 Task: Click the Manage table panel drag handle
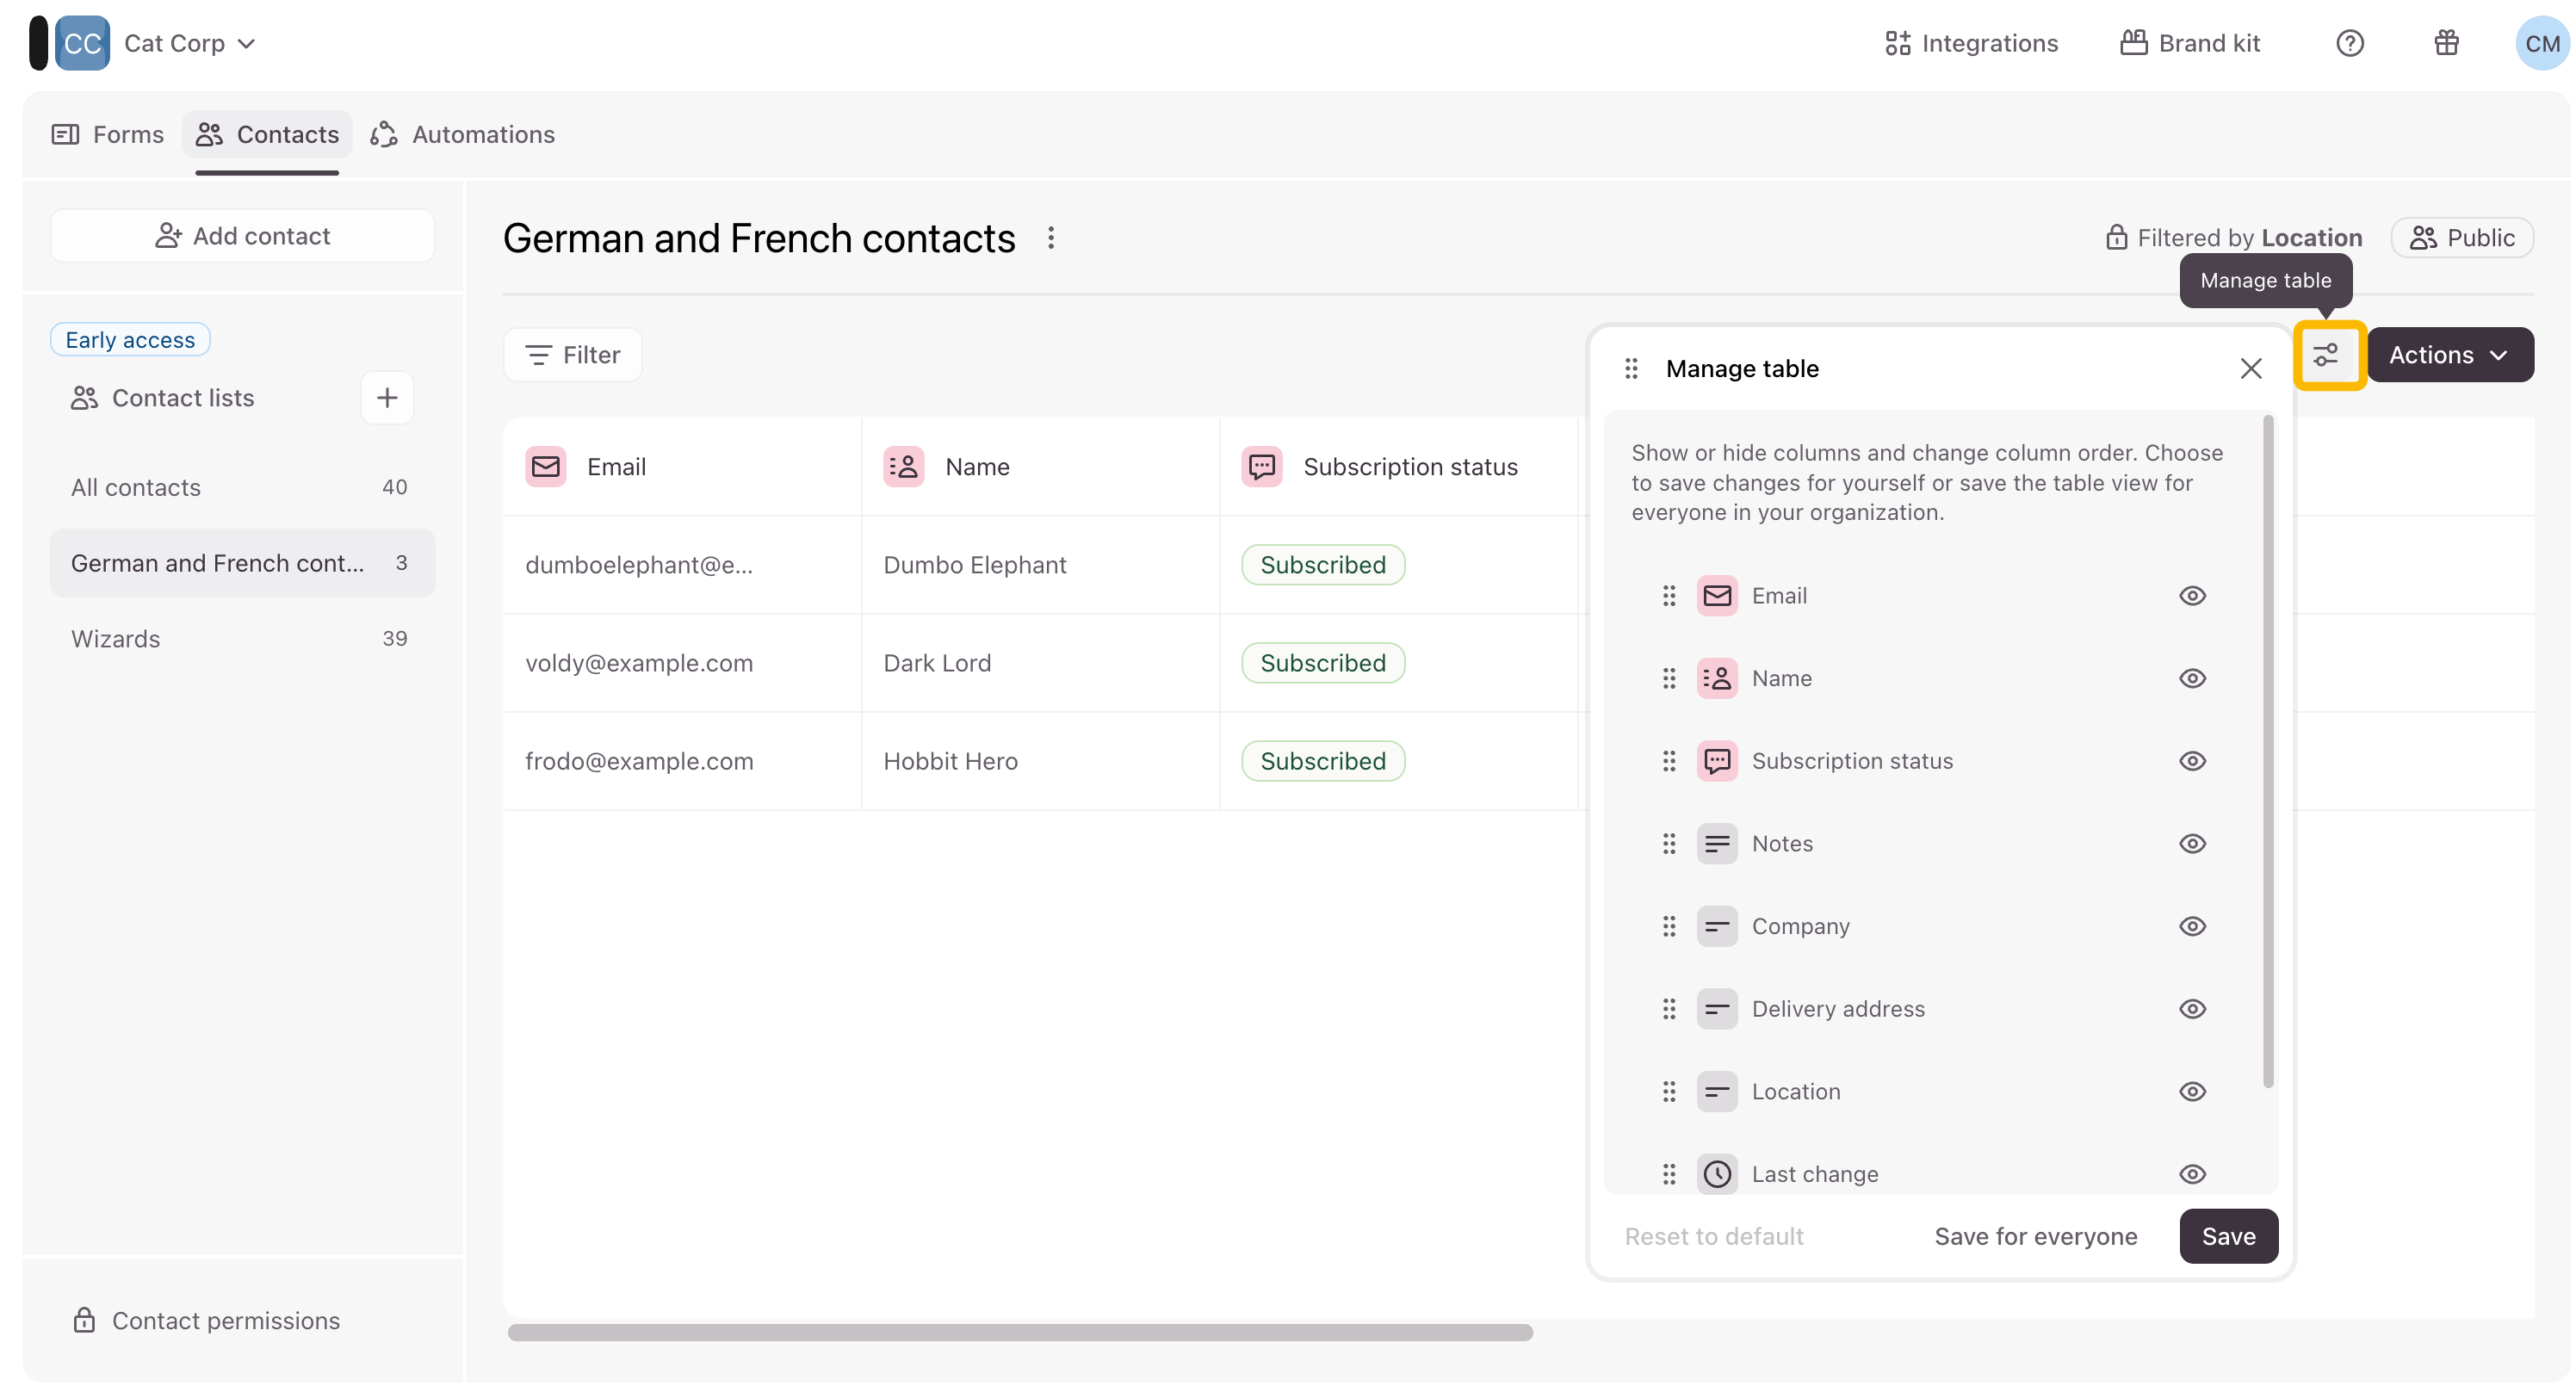coord(1631,369)
